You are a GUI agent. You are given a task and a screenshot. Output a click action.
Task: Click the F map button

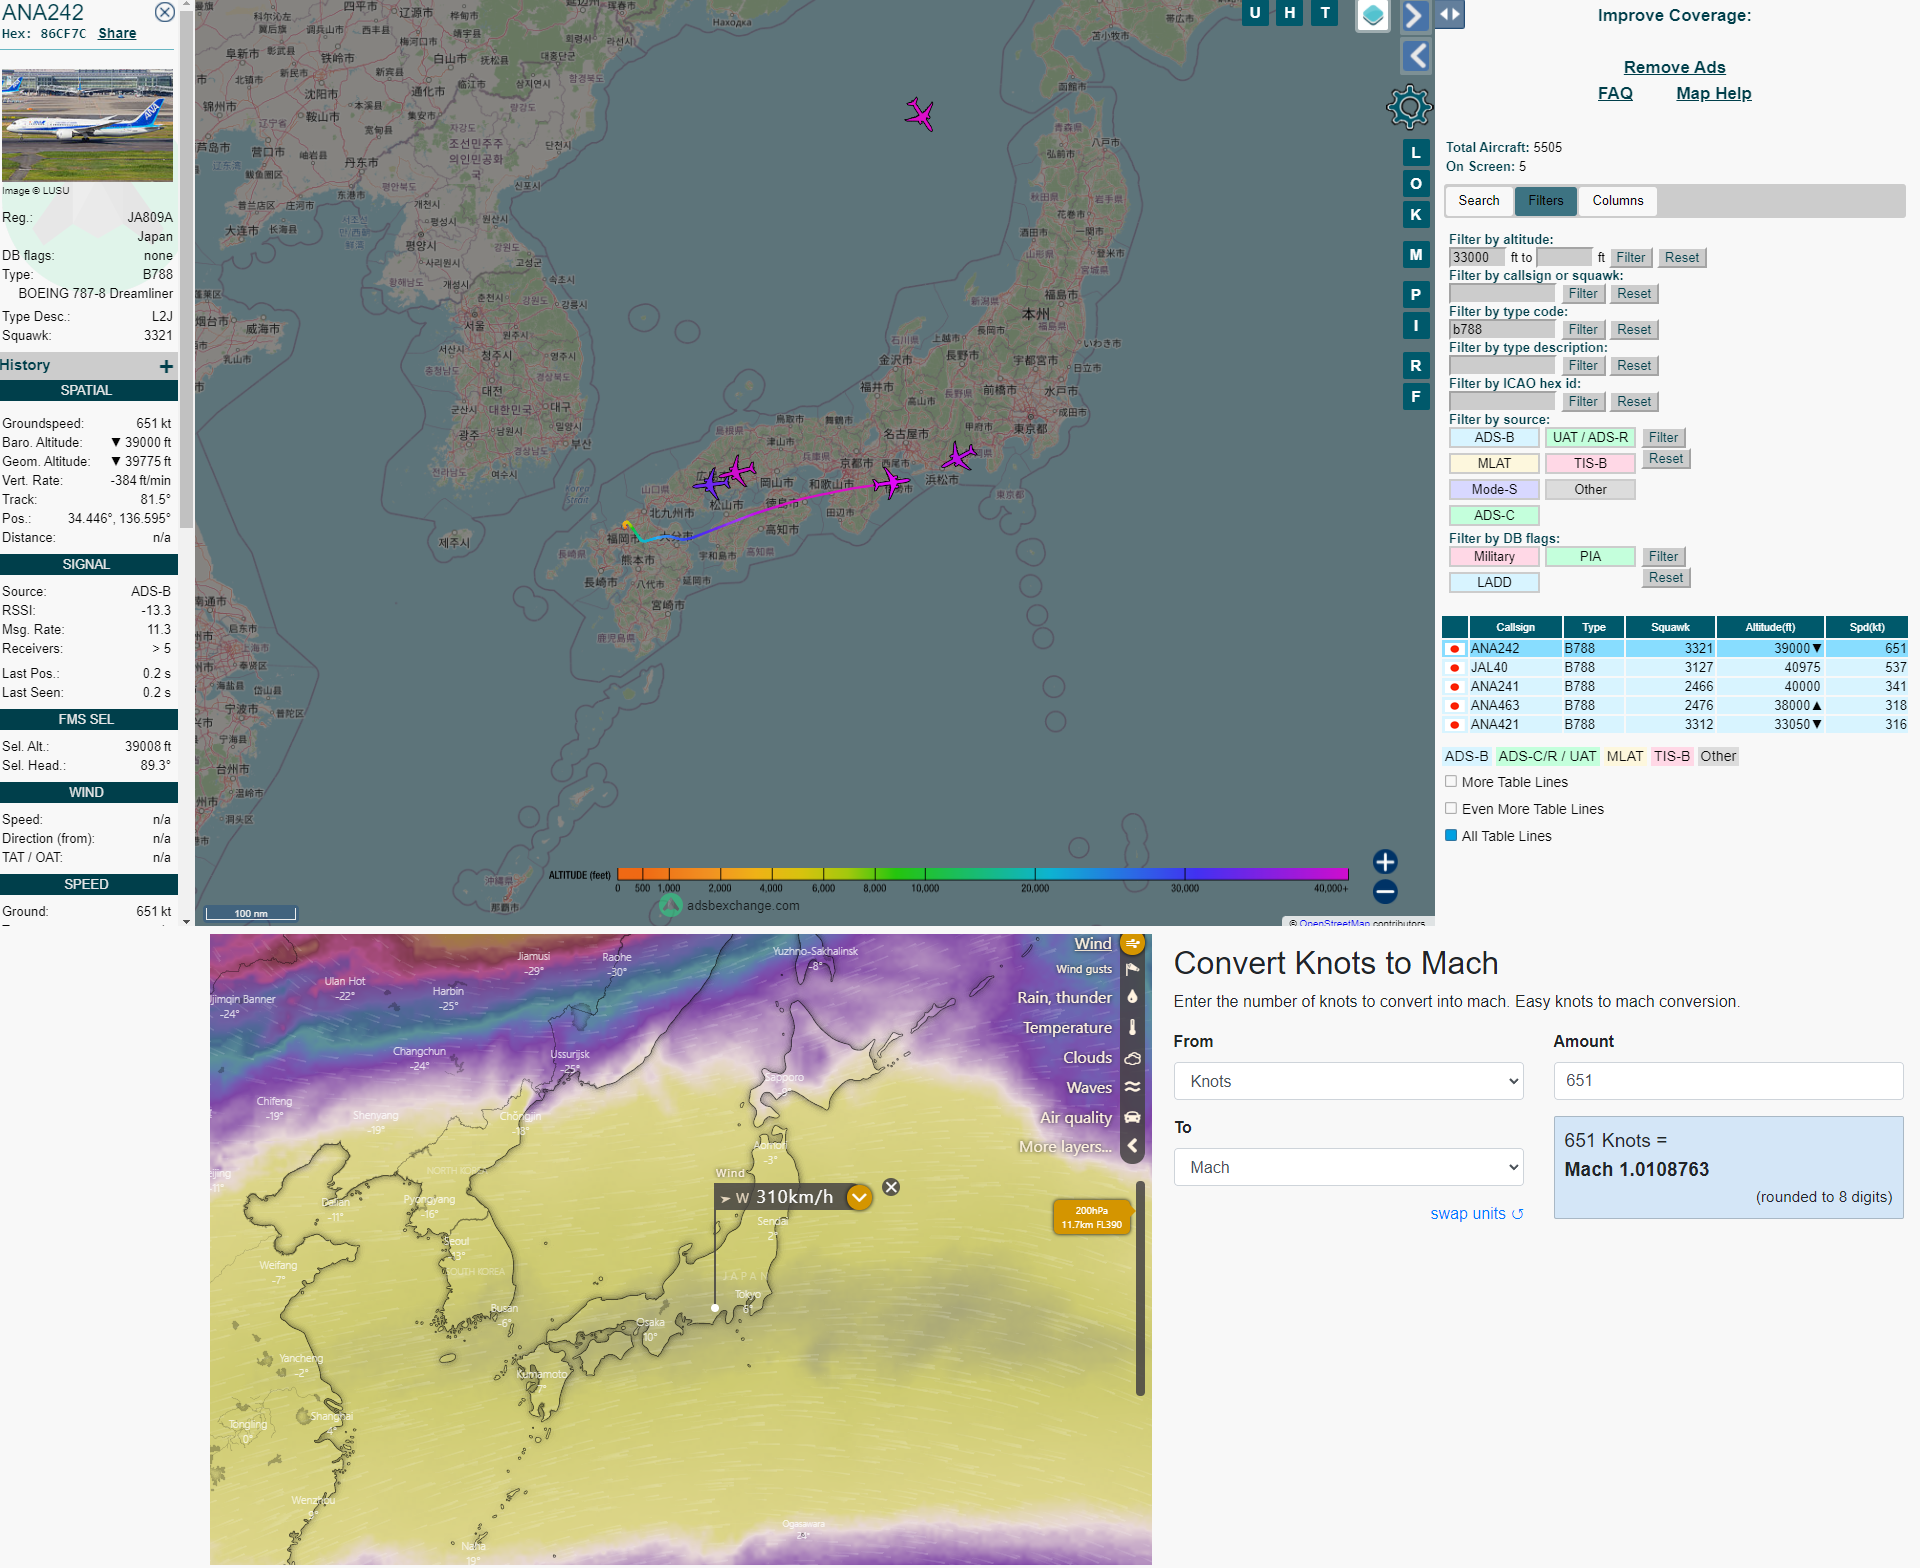[x=1416, y=397]
